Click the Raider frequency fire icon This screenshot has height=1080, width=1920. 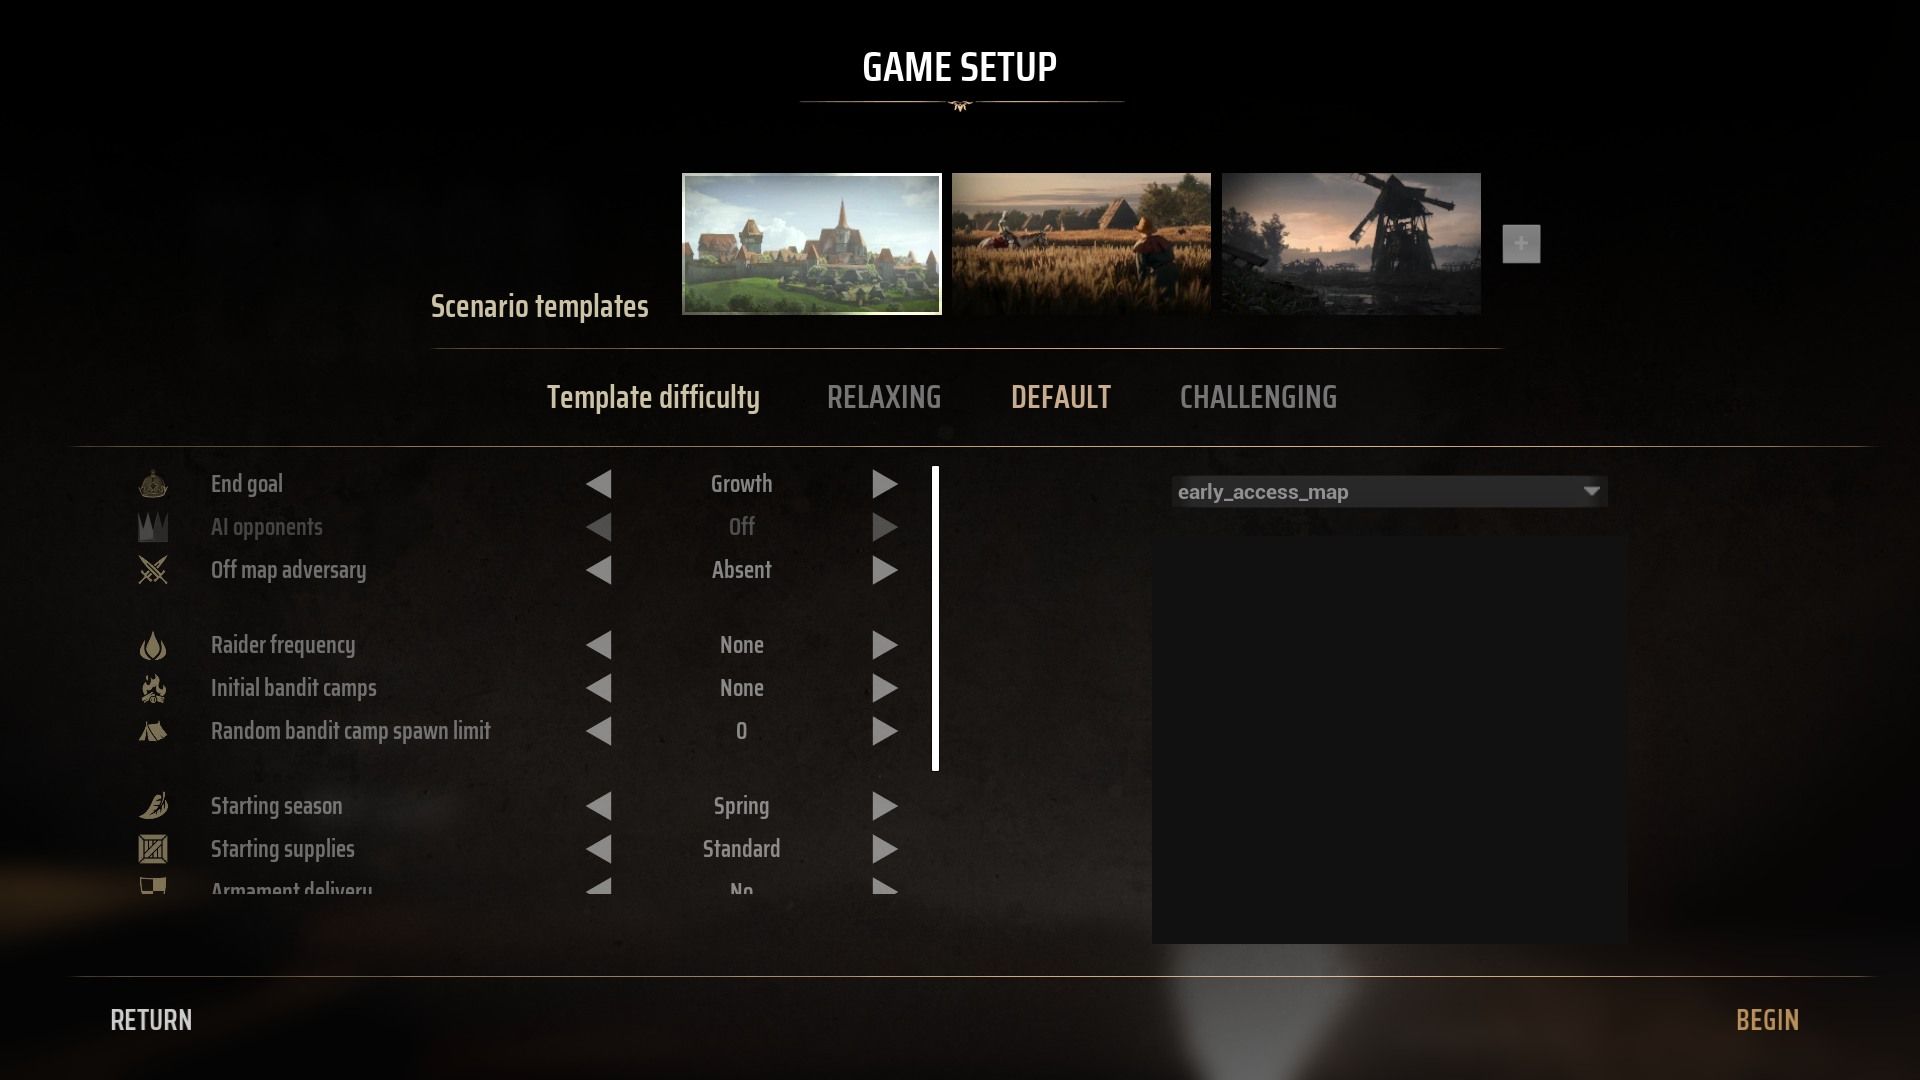pyautogui.click(x=153, y=645)
